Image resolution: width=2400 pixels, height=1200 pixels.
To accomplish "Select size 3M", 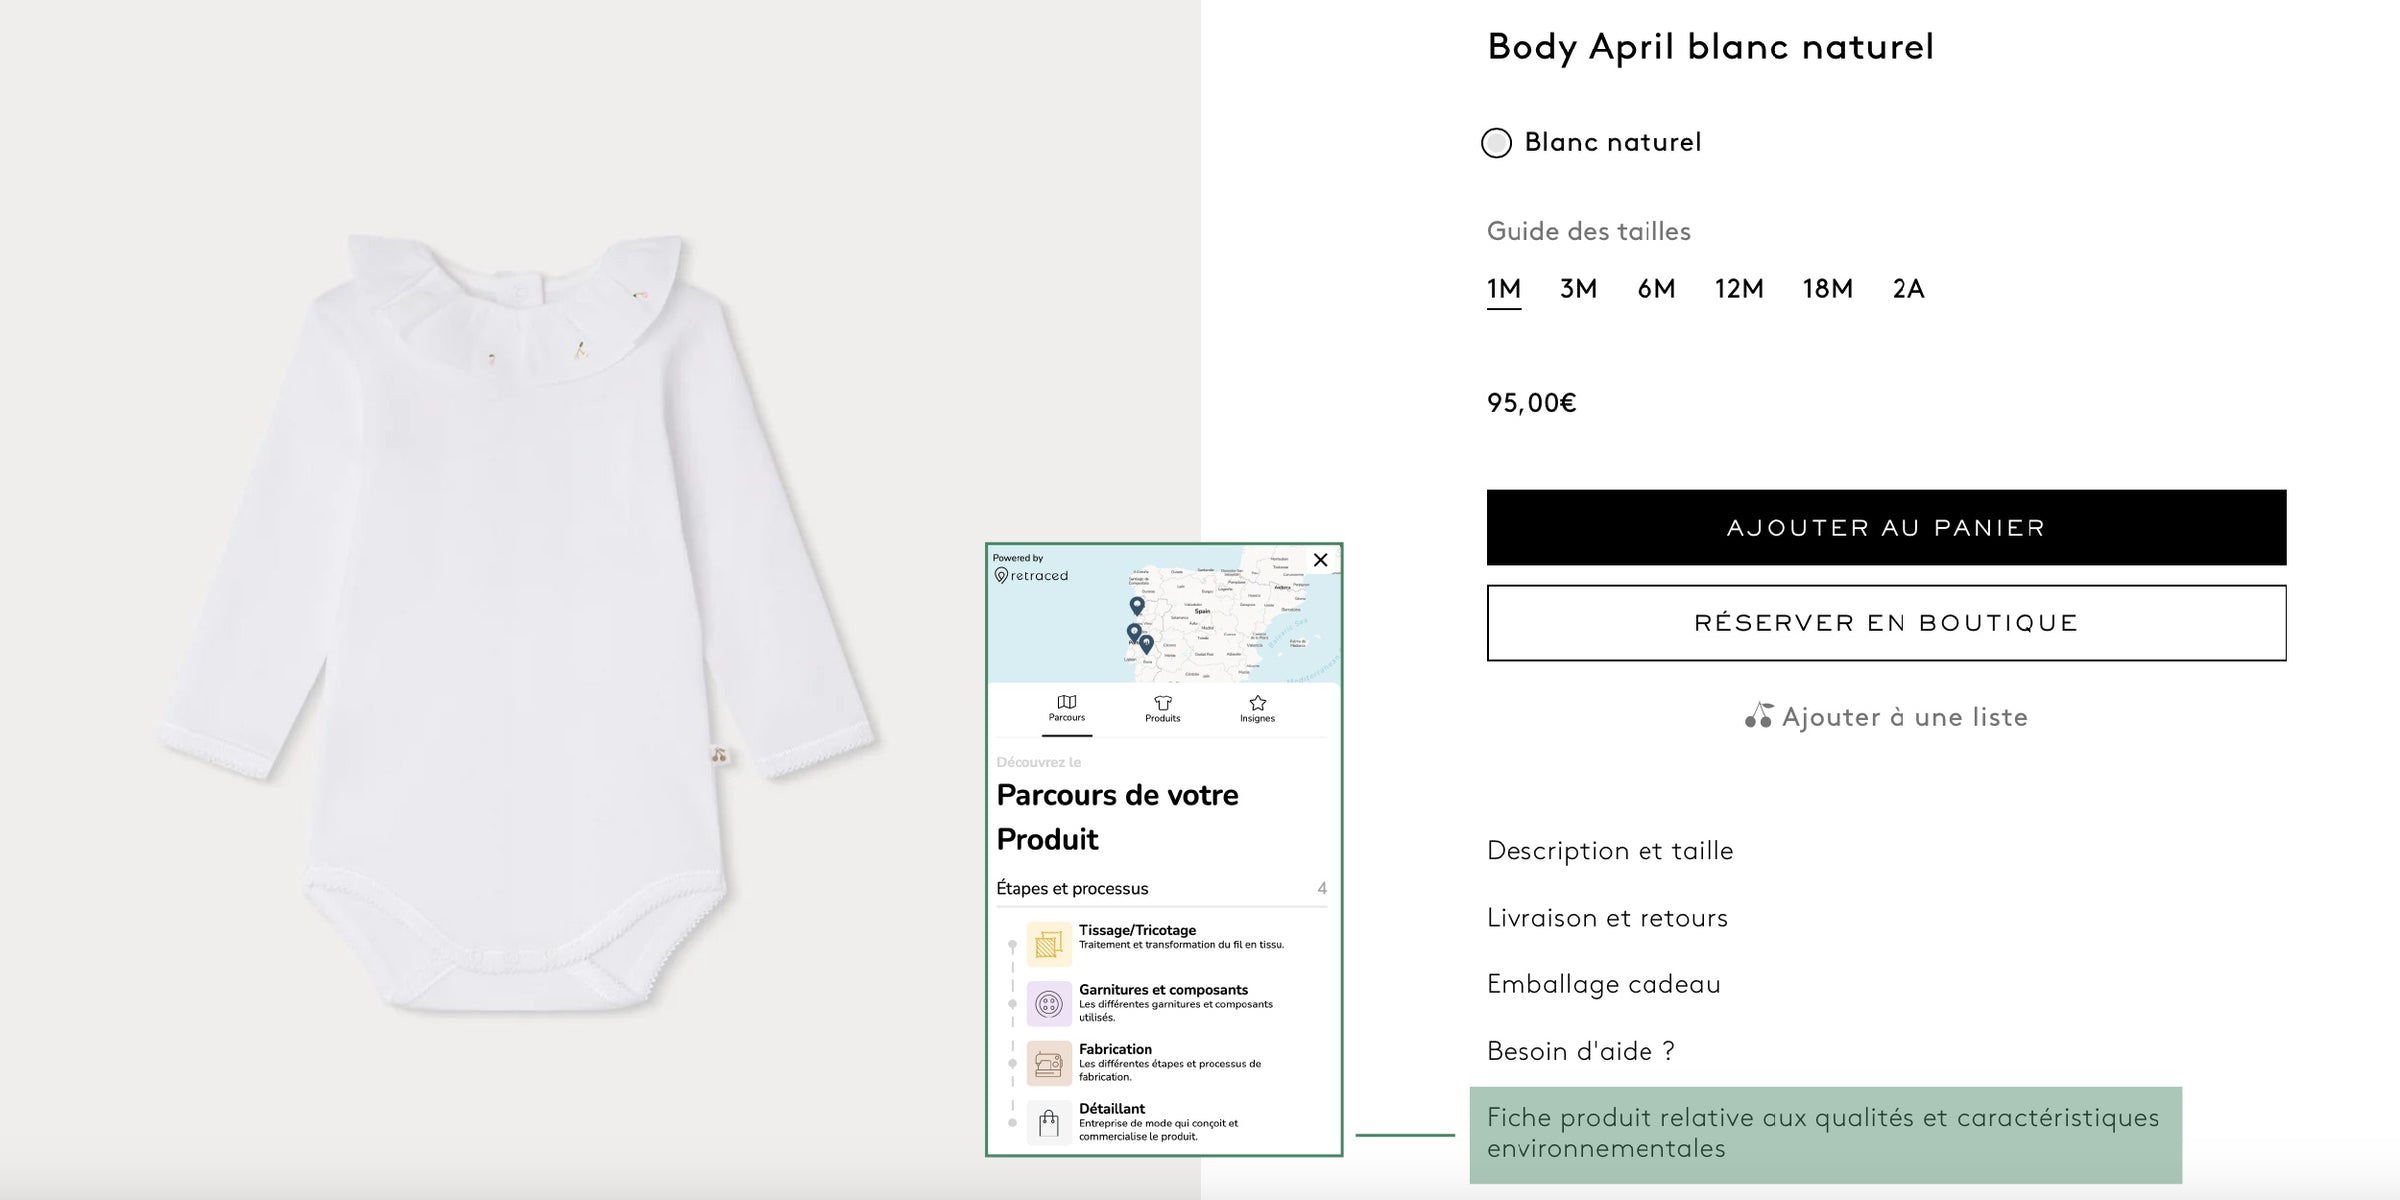I will [x=1578, y=289].
